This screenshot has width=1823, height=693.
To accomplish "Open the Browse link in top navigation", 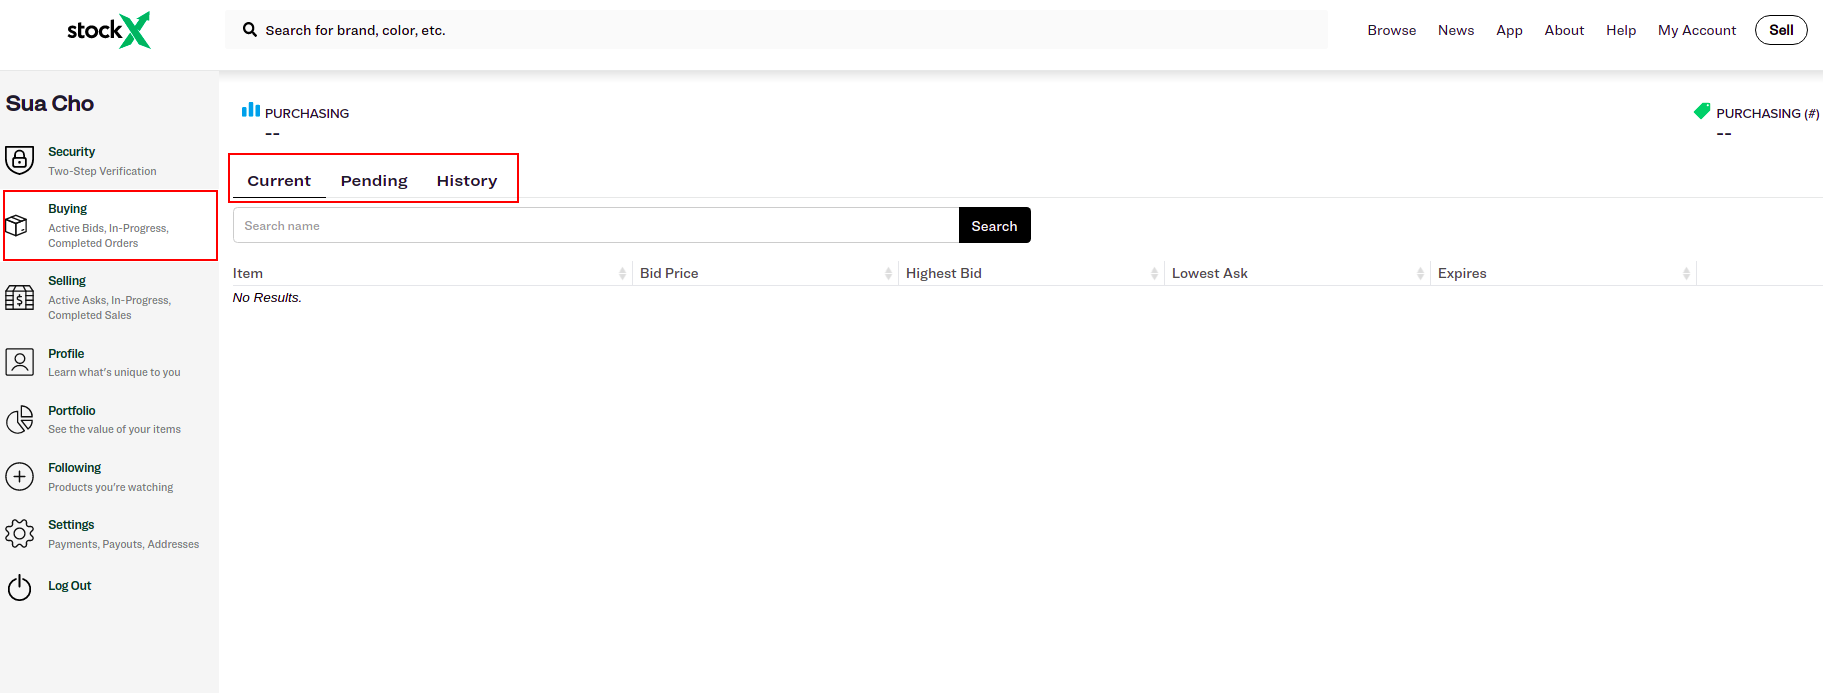I will [x=1391, y=30].
